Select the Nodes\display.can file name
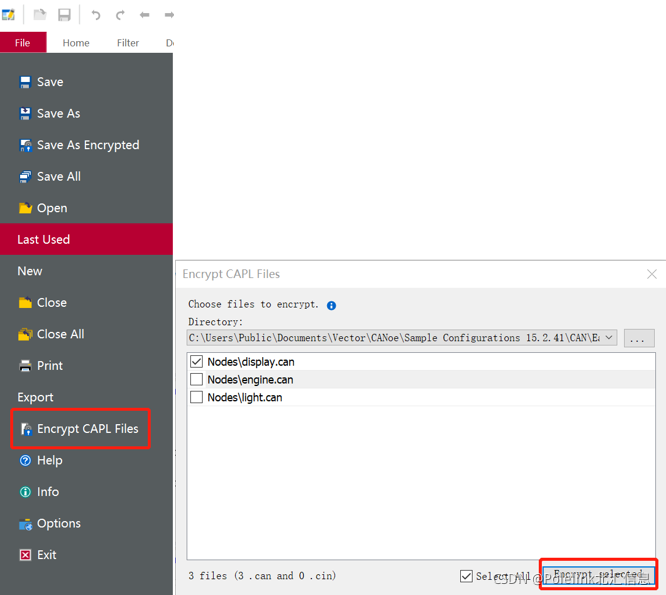The height and width of the screenshot is (595, 666). [x=251, y=362]
